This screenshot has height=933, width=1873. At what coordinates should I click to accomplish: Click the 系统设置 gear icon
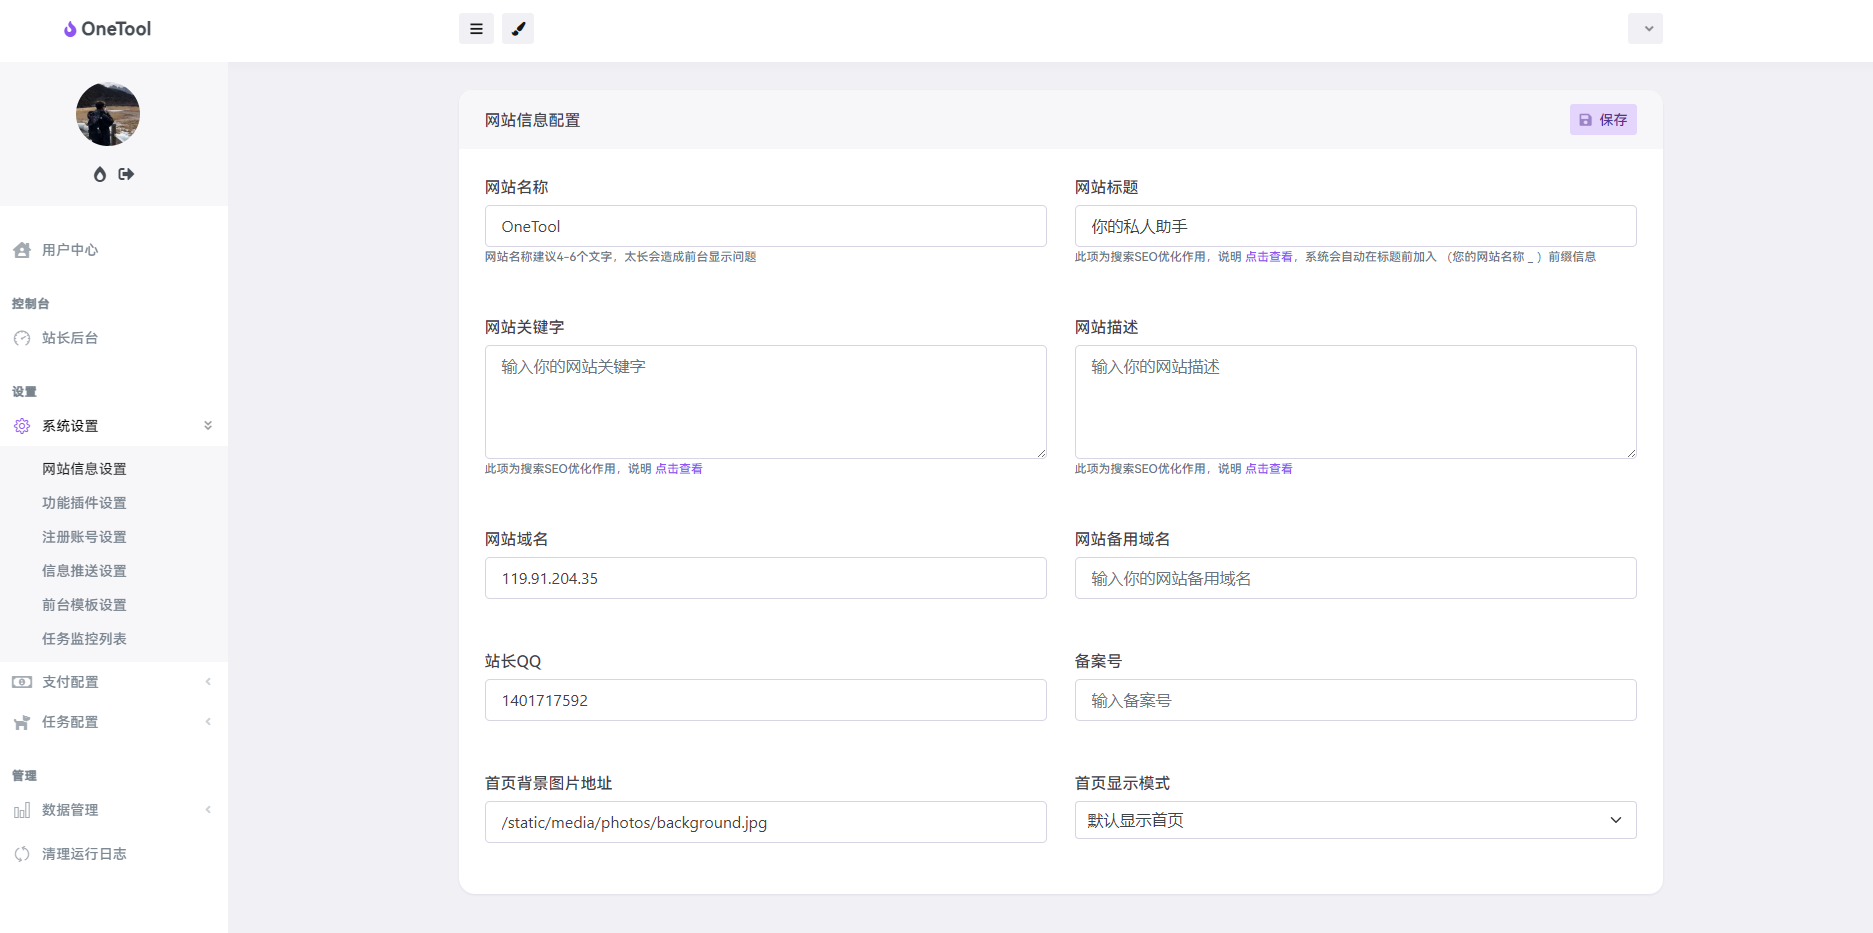pos(22,426)
